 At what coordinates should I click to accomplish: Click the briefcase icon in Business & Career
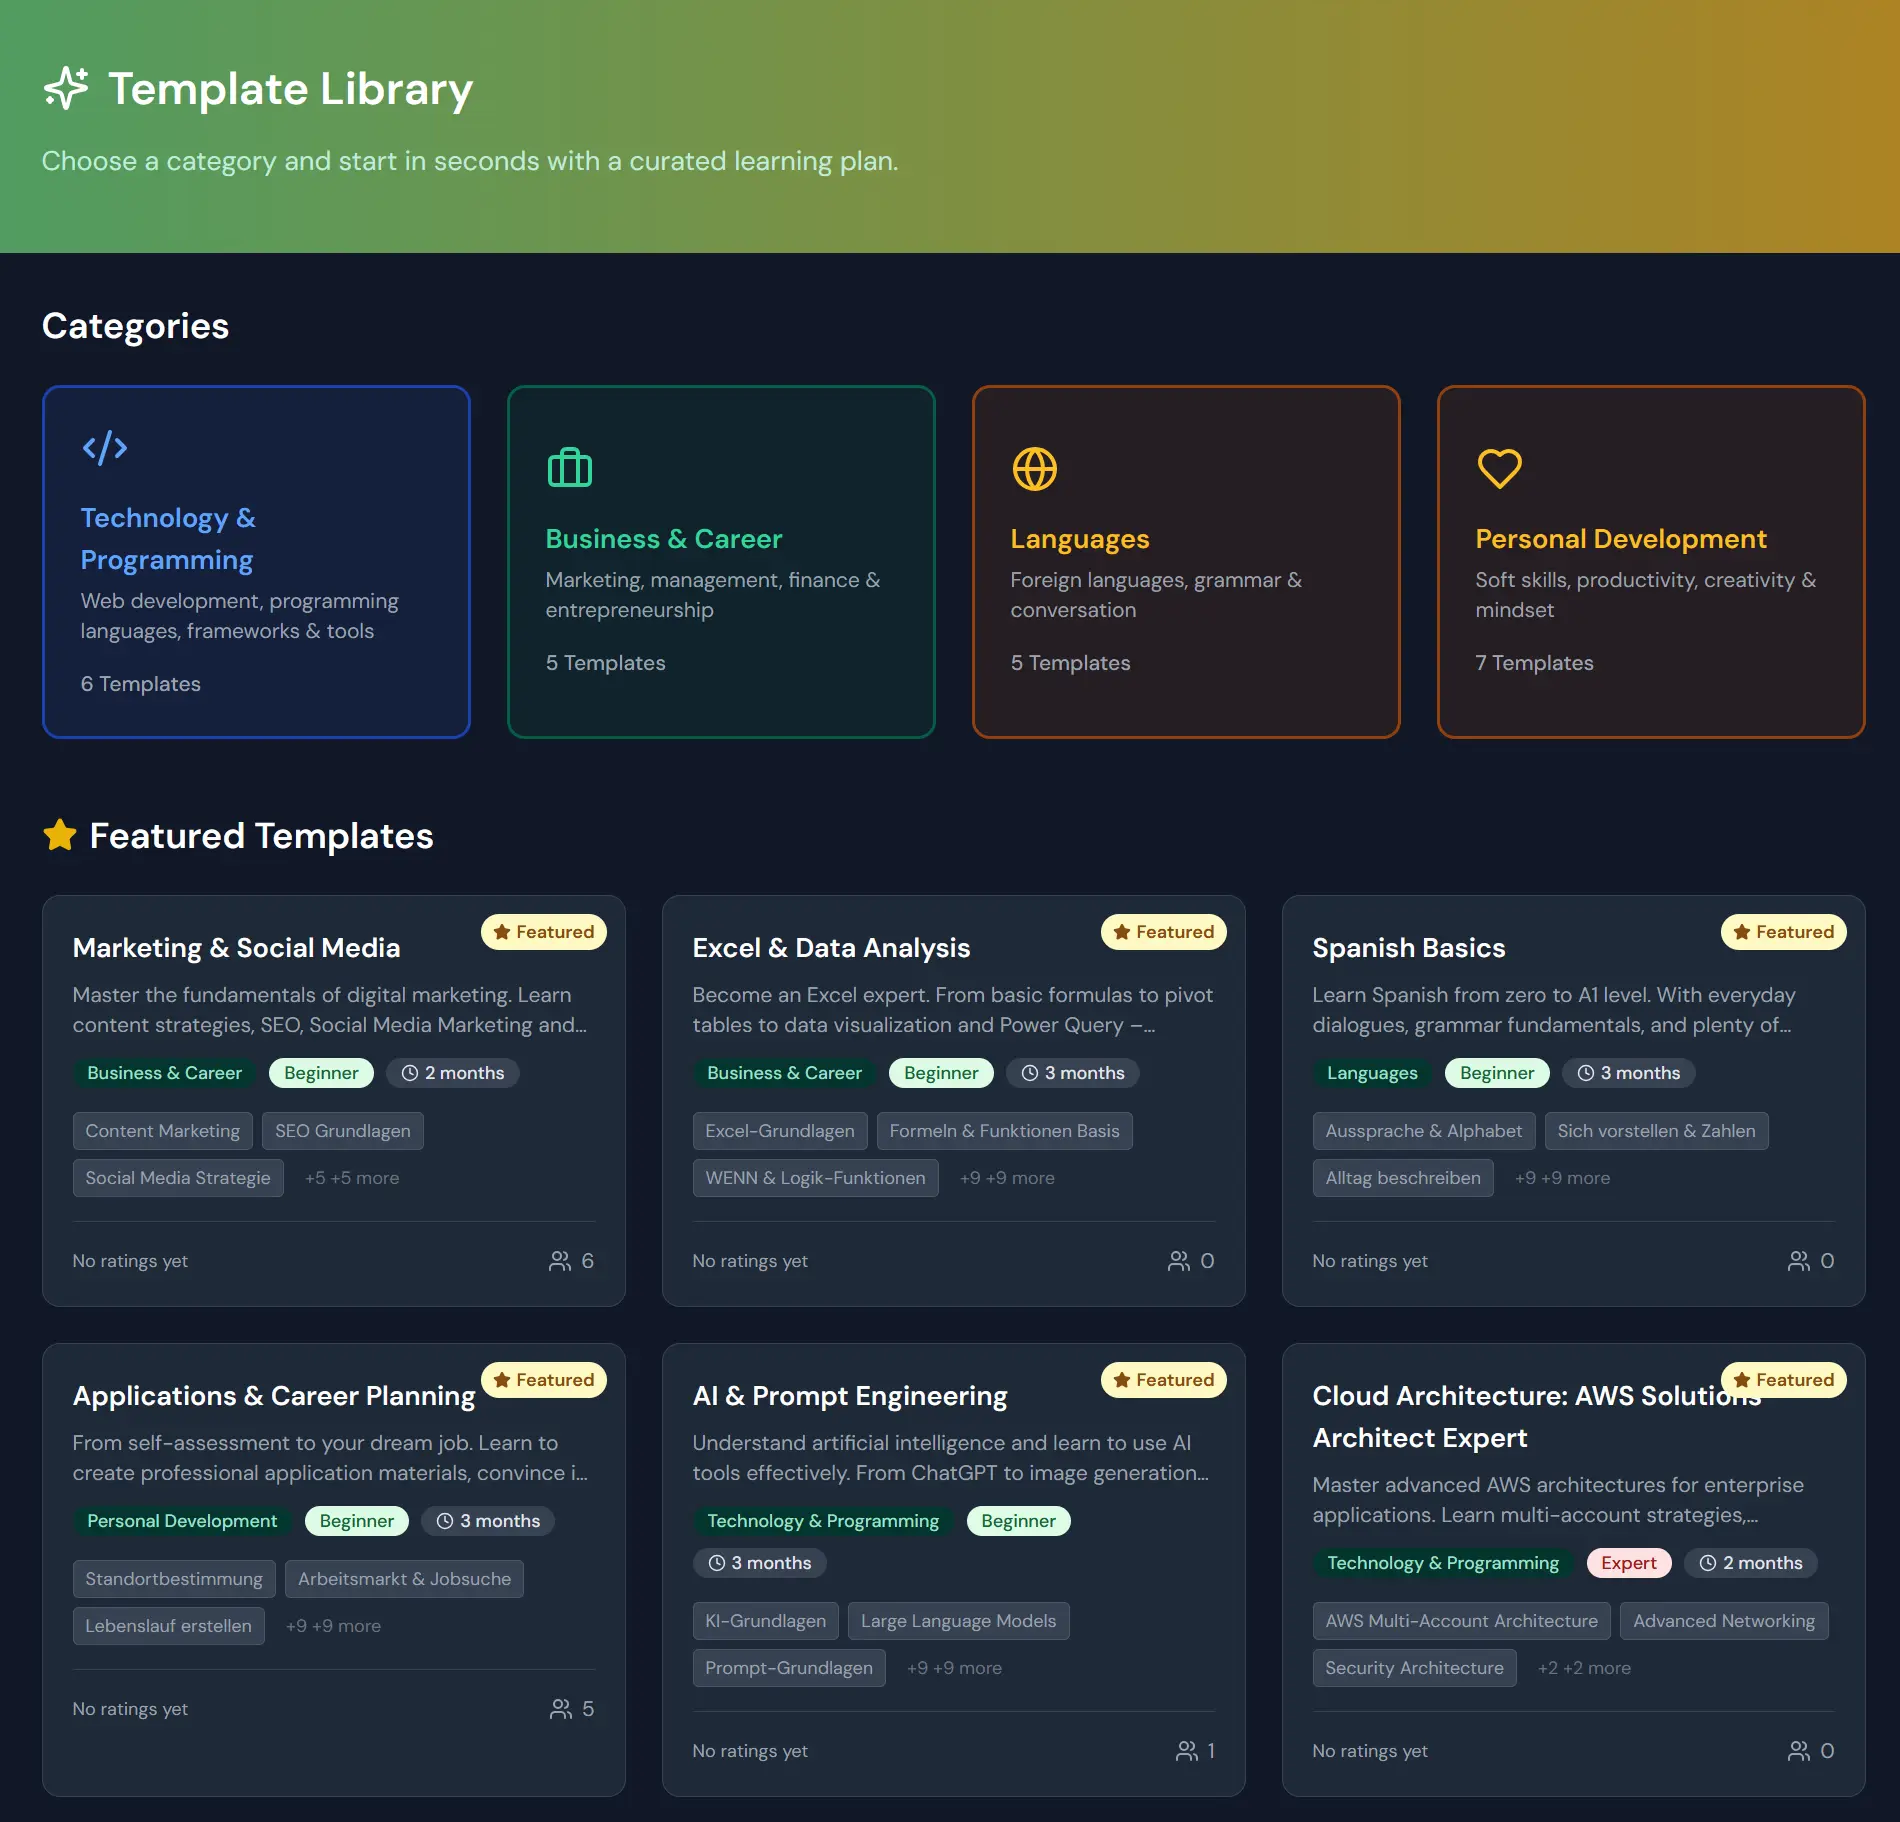569,468
